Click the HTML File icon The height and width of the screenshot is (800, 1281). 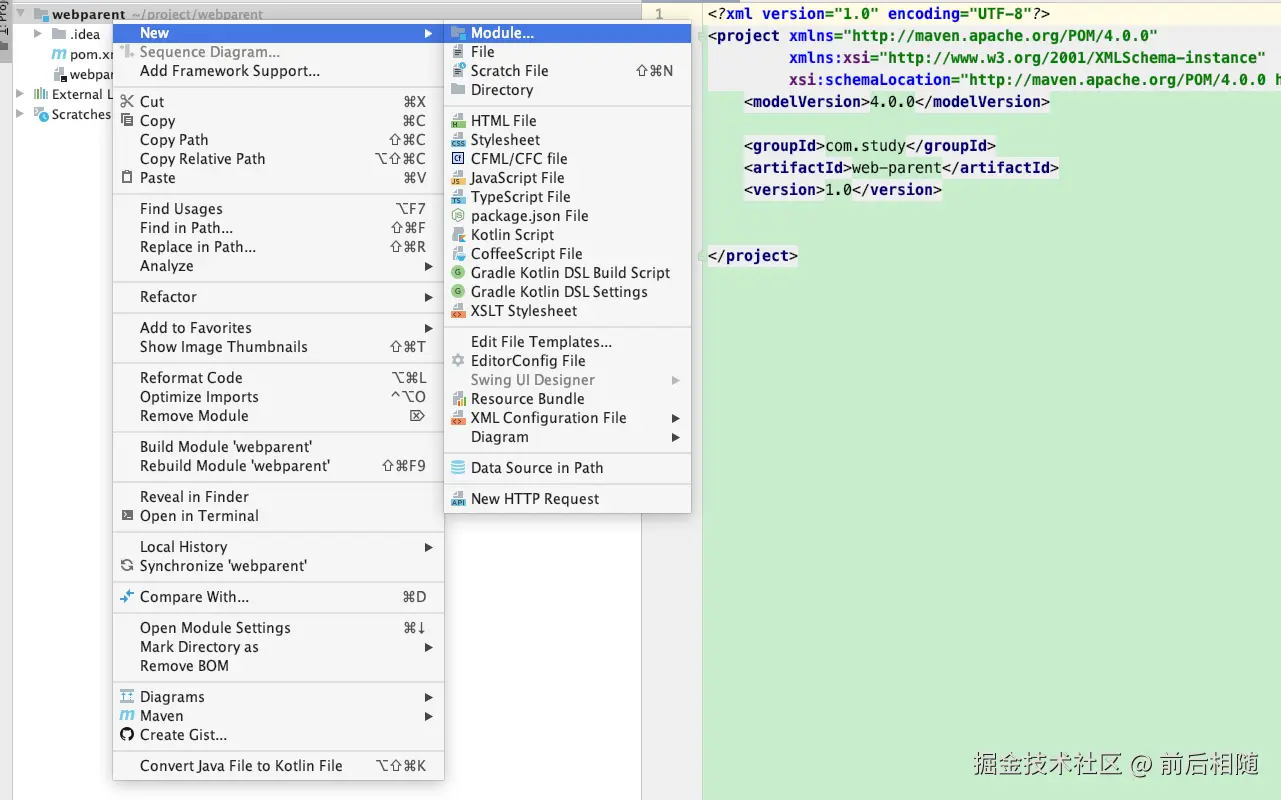[458, 121]
